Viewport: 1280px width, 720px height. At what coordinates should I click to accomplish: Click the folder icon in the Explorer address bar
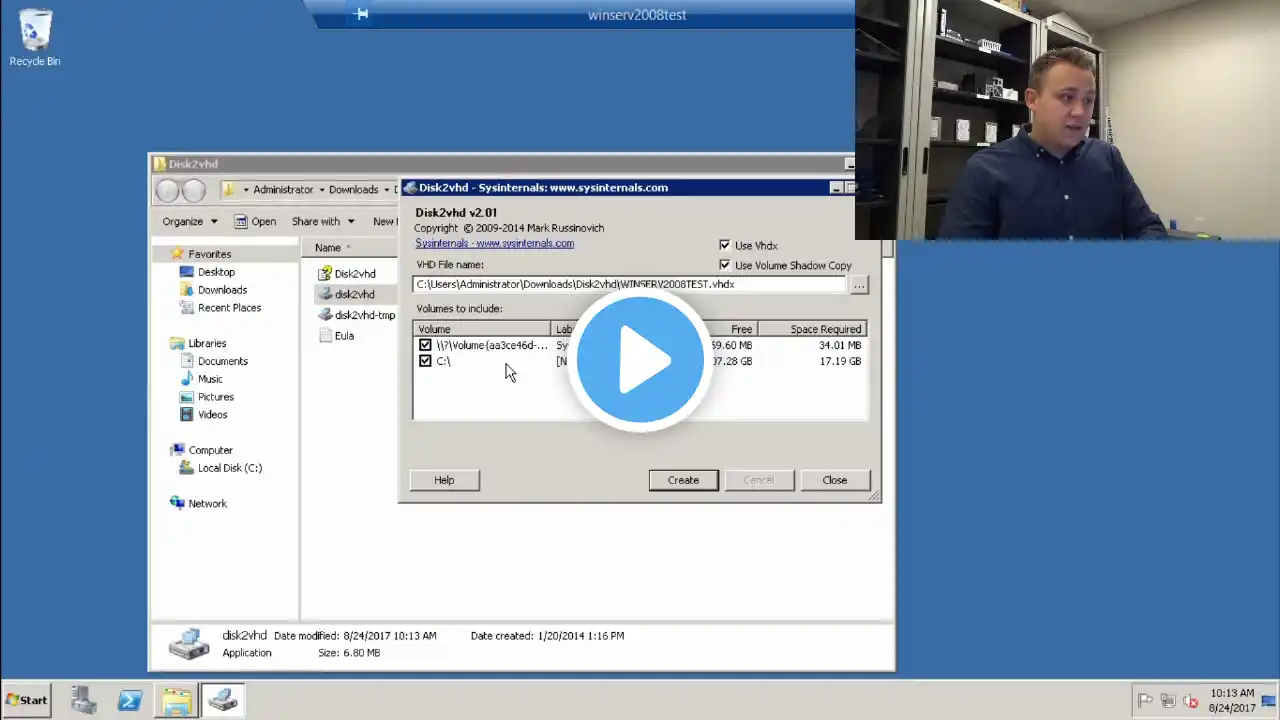coord(229,189)
